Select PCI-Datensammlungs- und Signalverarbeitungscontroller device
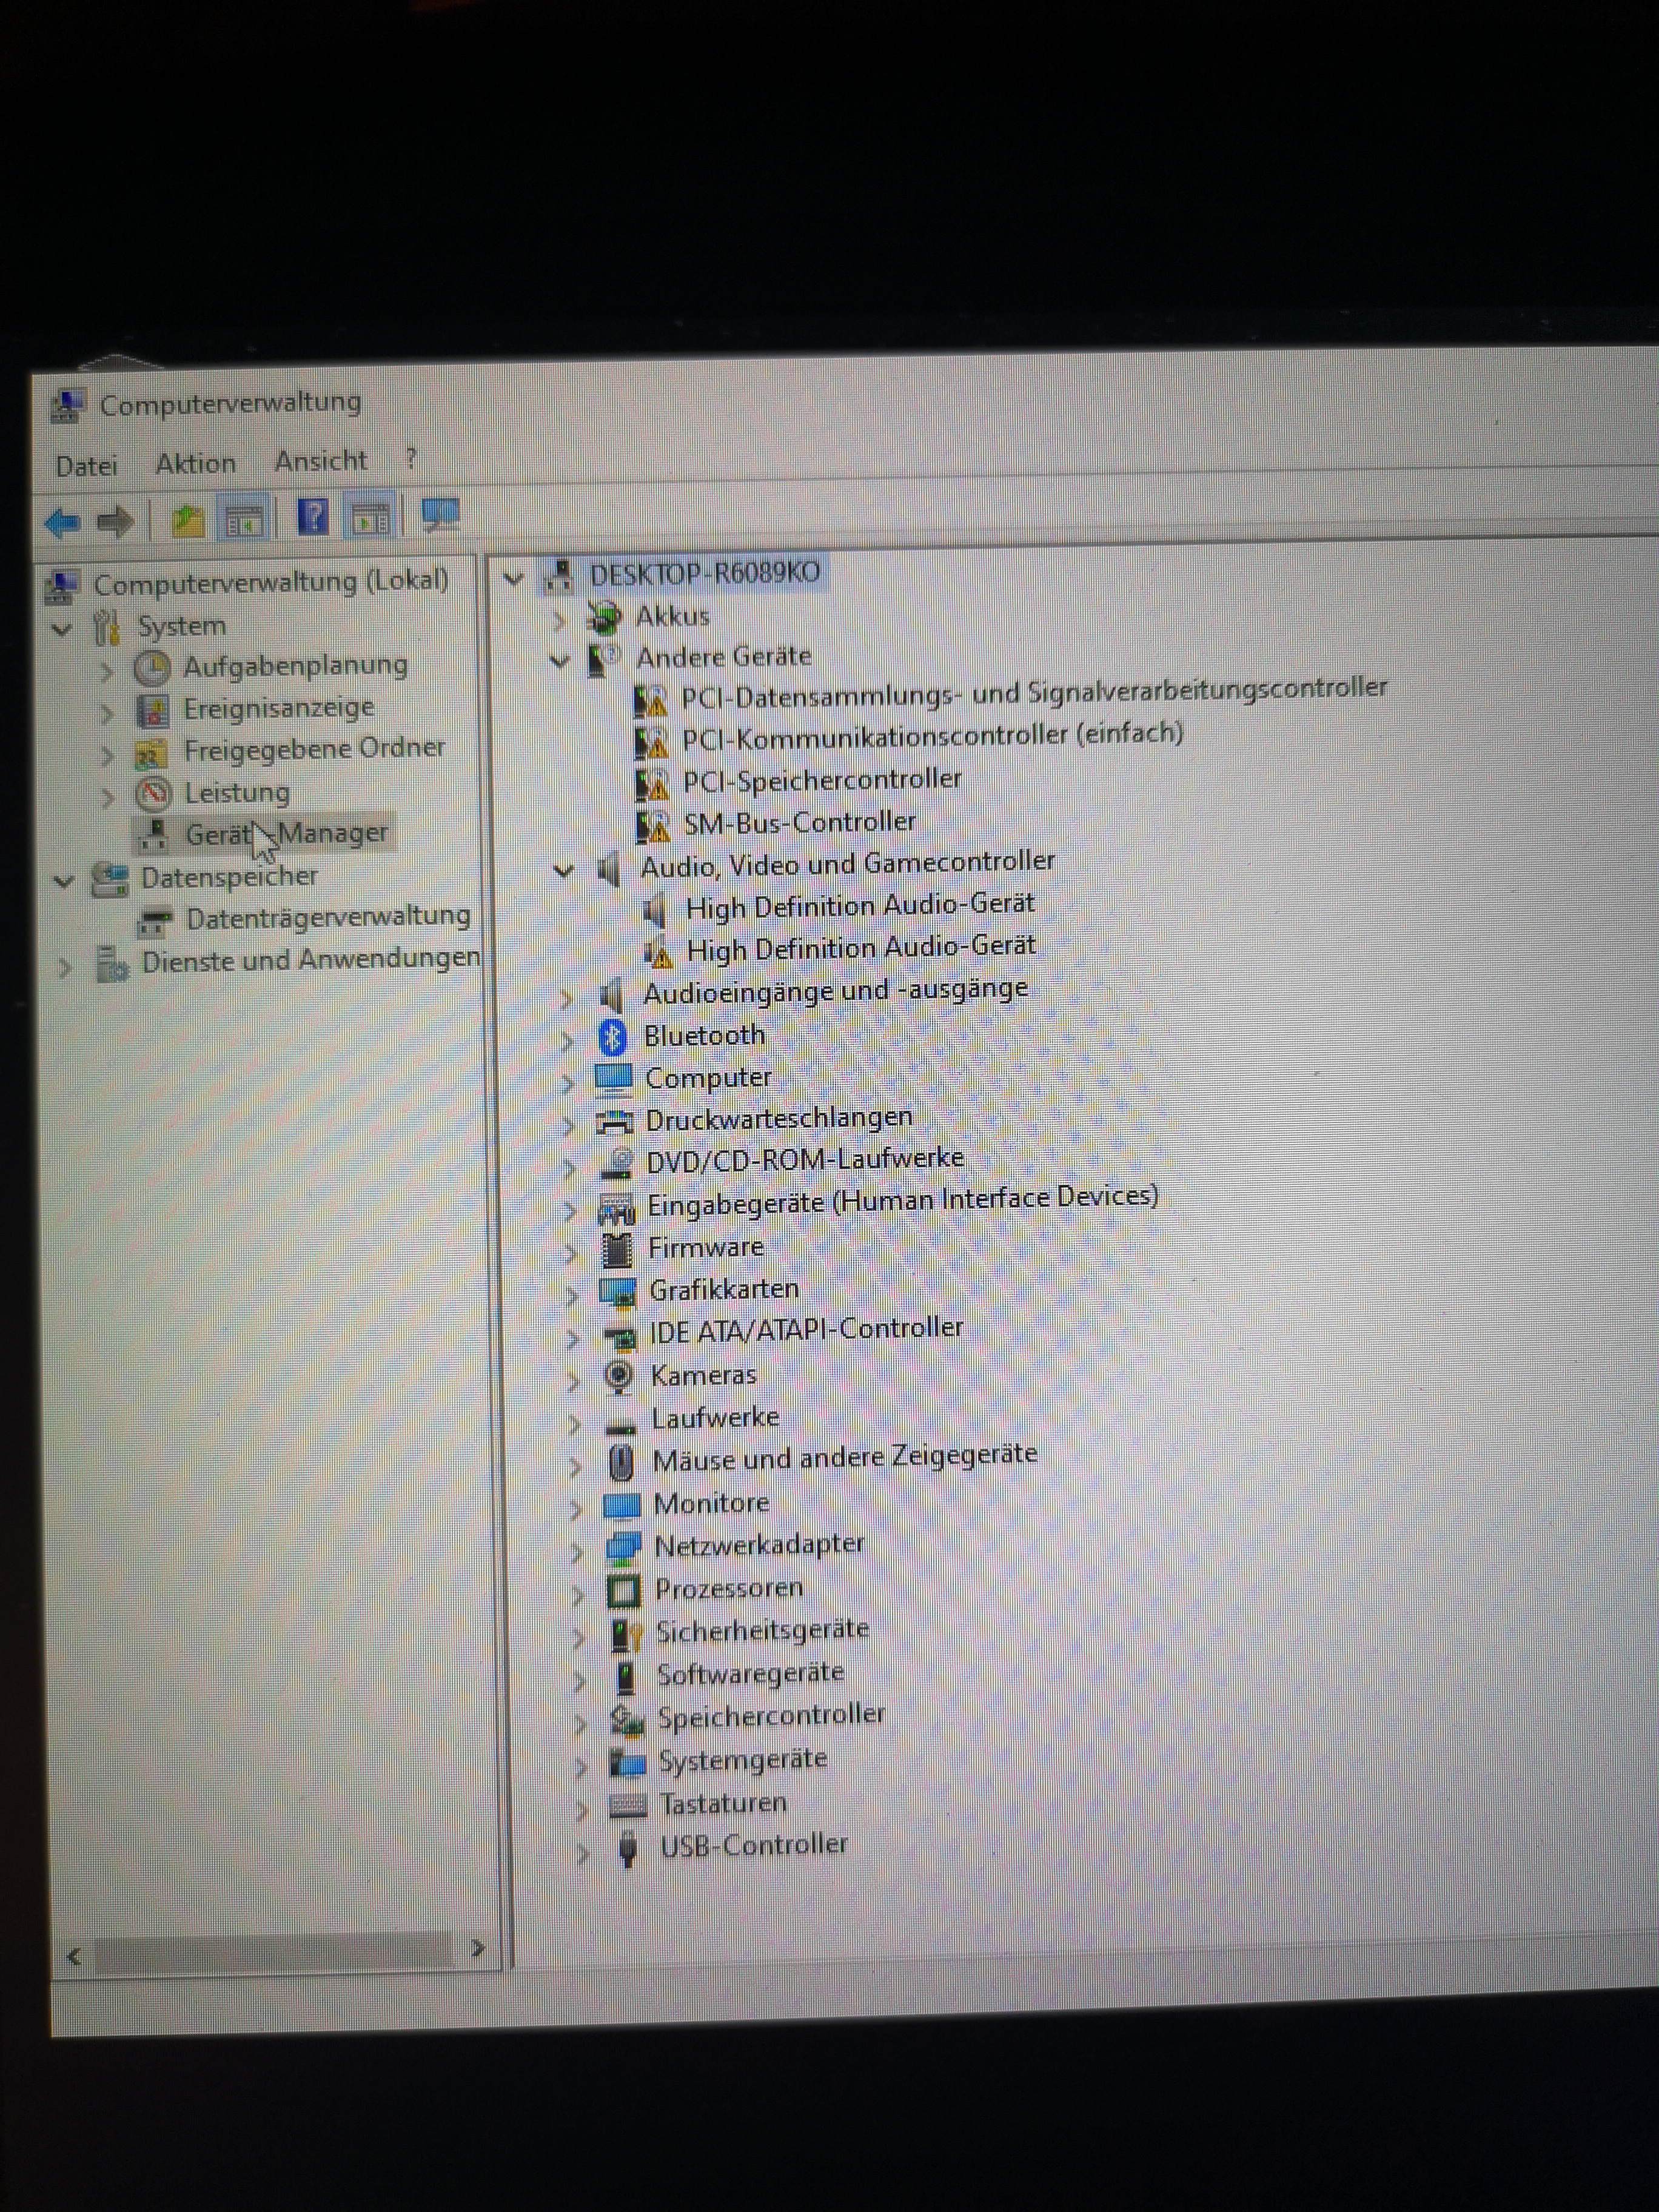 pyautogui.click(x=1034, y=692)
